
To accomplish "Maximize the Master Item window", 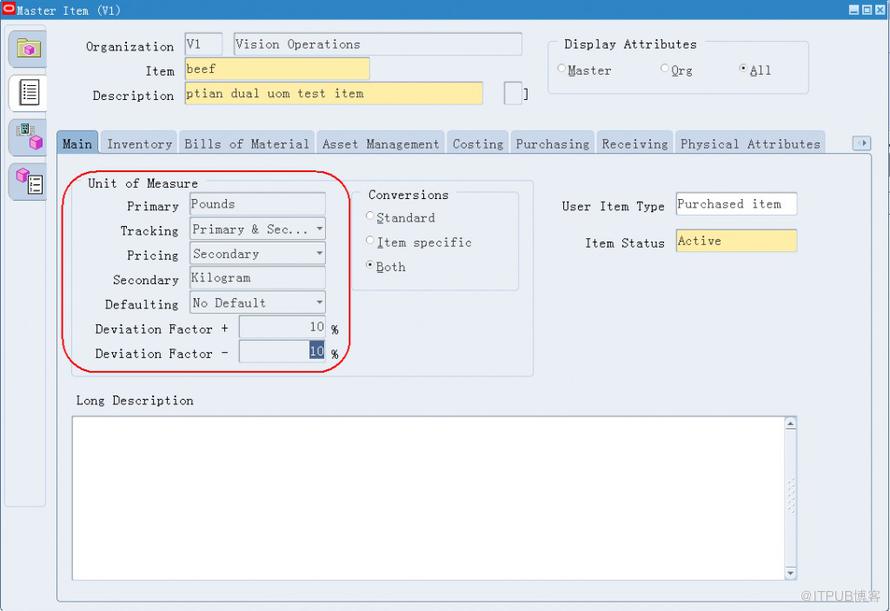I will pyautogui.click(x=867, y=10).
